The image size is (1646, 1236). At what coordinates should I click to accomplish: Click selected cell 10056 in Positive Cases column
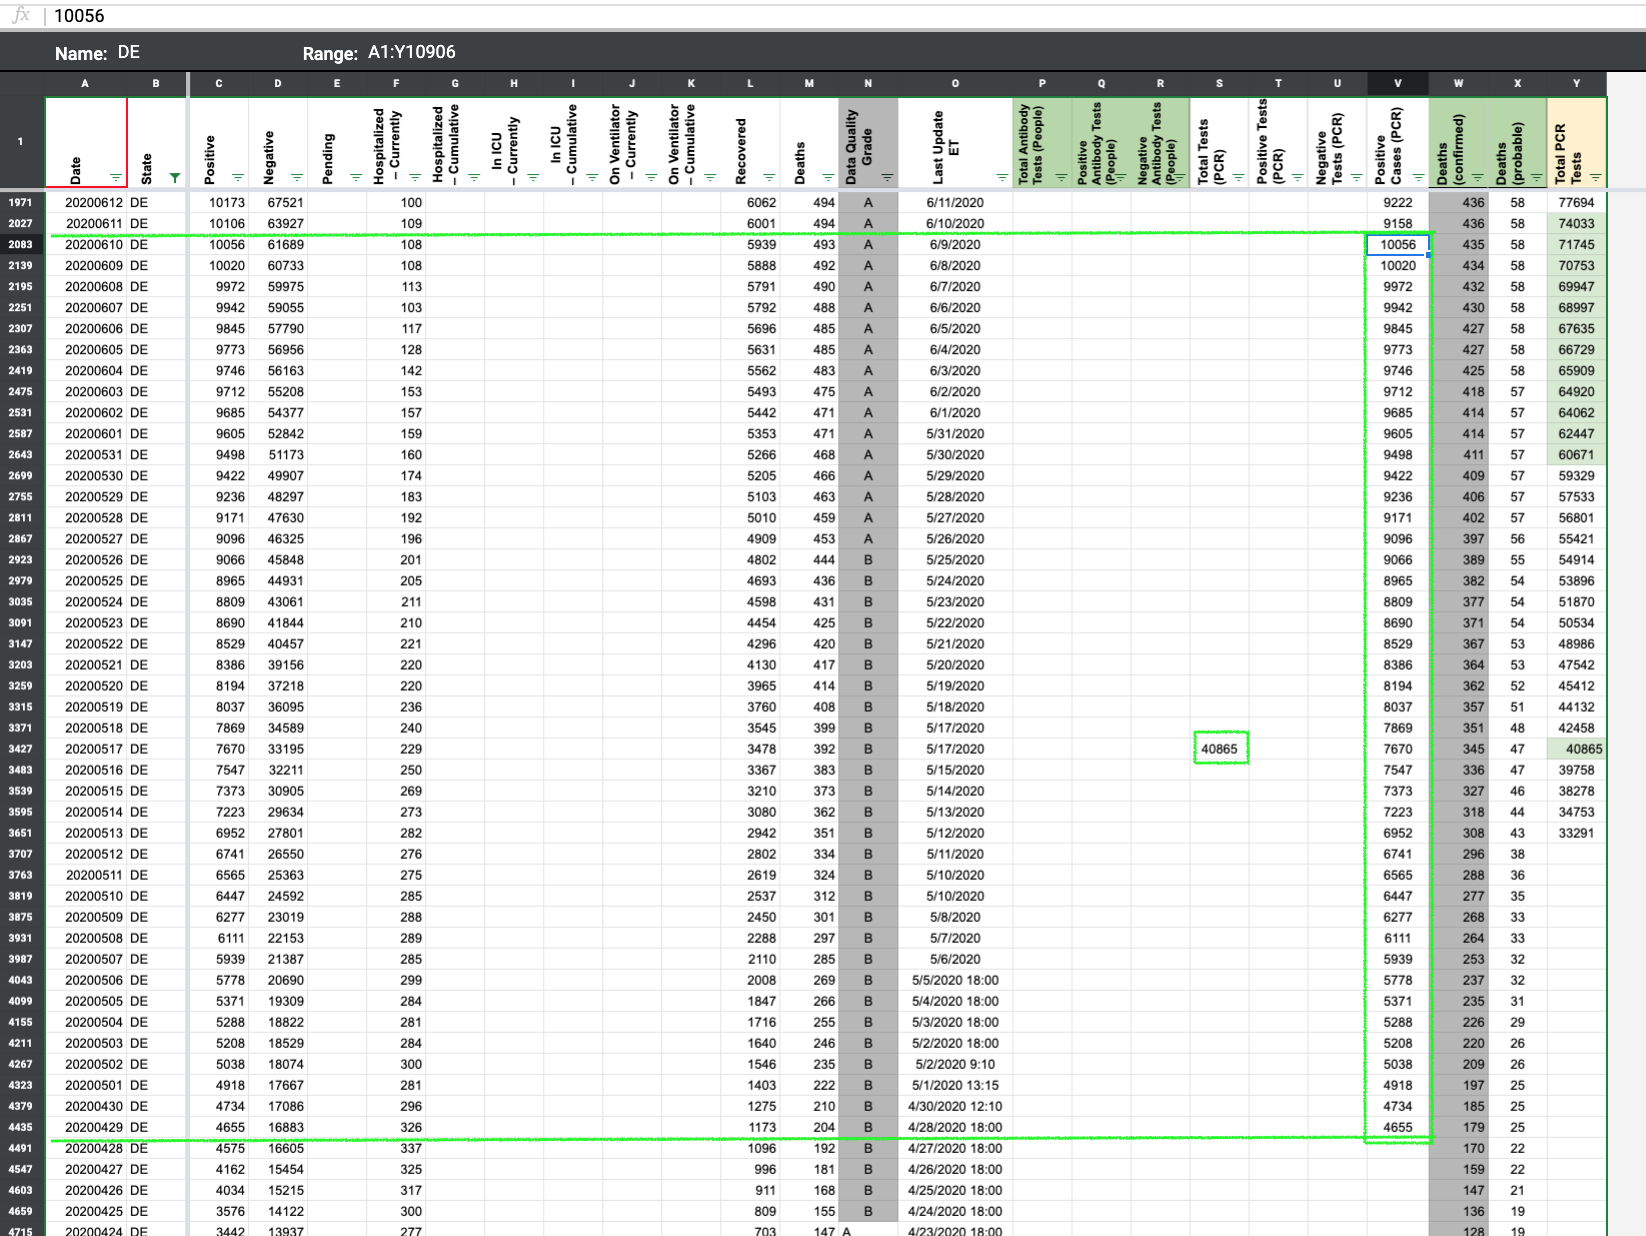1398,244
